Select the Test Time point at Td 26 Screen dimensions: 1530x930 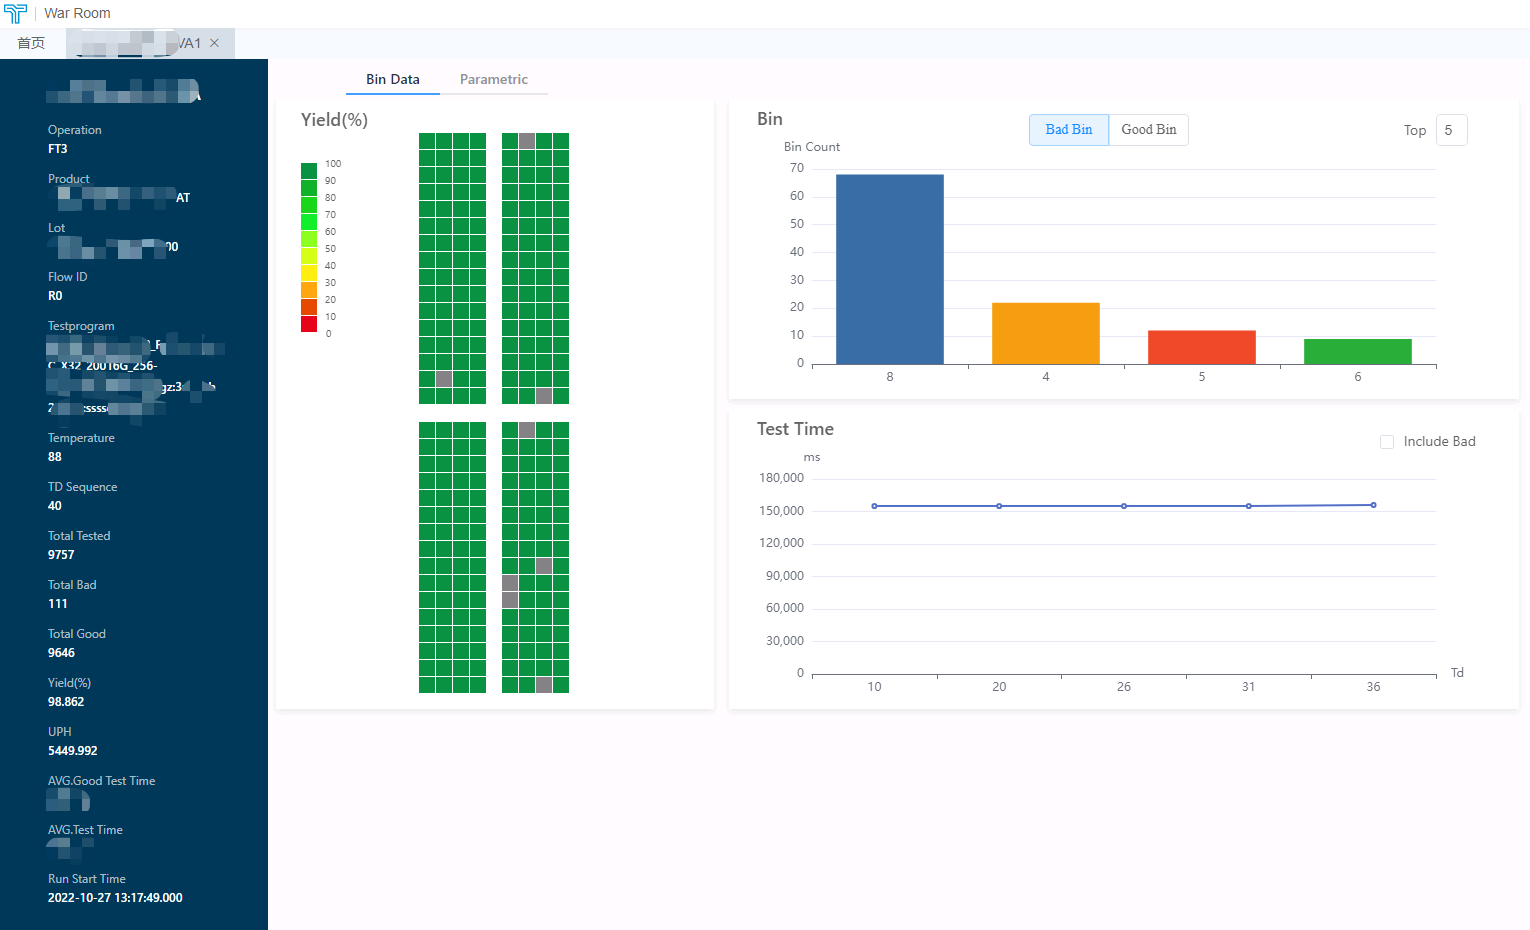1124,506
